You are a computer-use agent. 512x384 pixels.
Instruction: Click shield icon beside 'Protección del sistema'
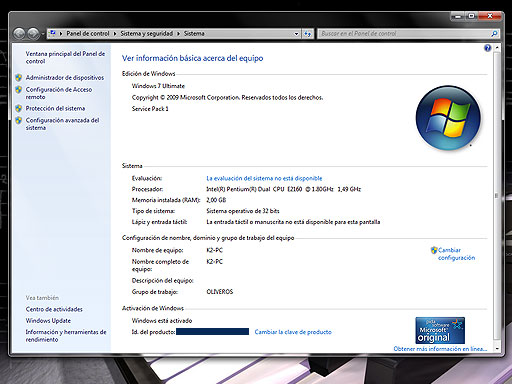coord(19,108)
